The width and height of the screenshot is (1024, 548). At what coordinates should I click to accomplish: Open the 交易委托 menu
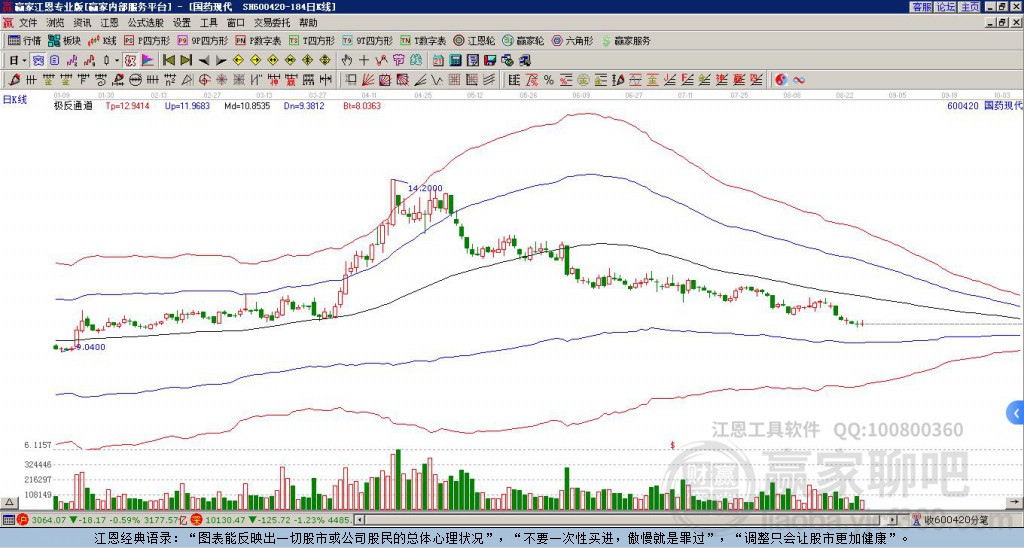point(272,23)
